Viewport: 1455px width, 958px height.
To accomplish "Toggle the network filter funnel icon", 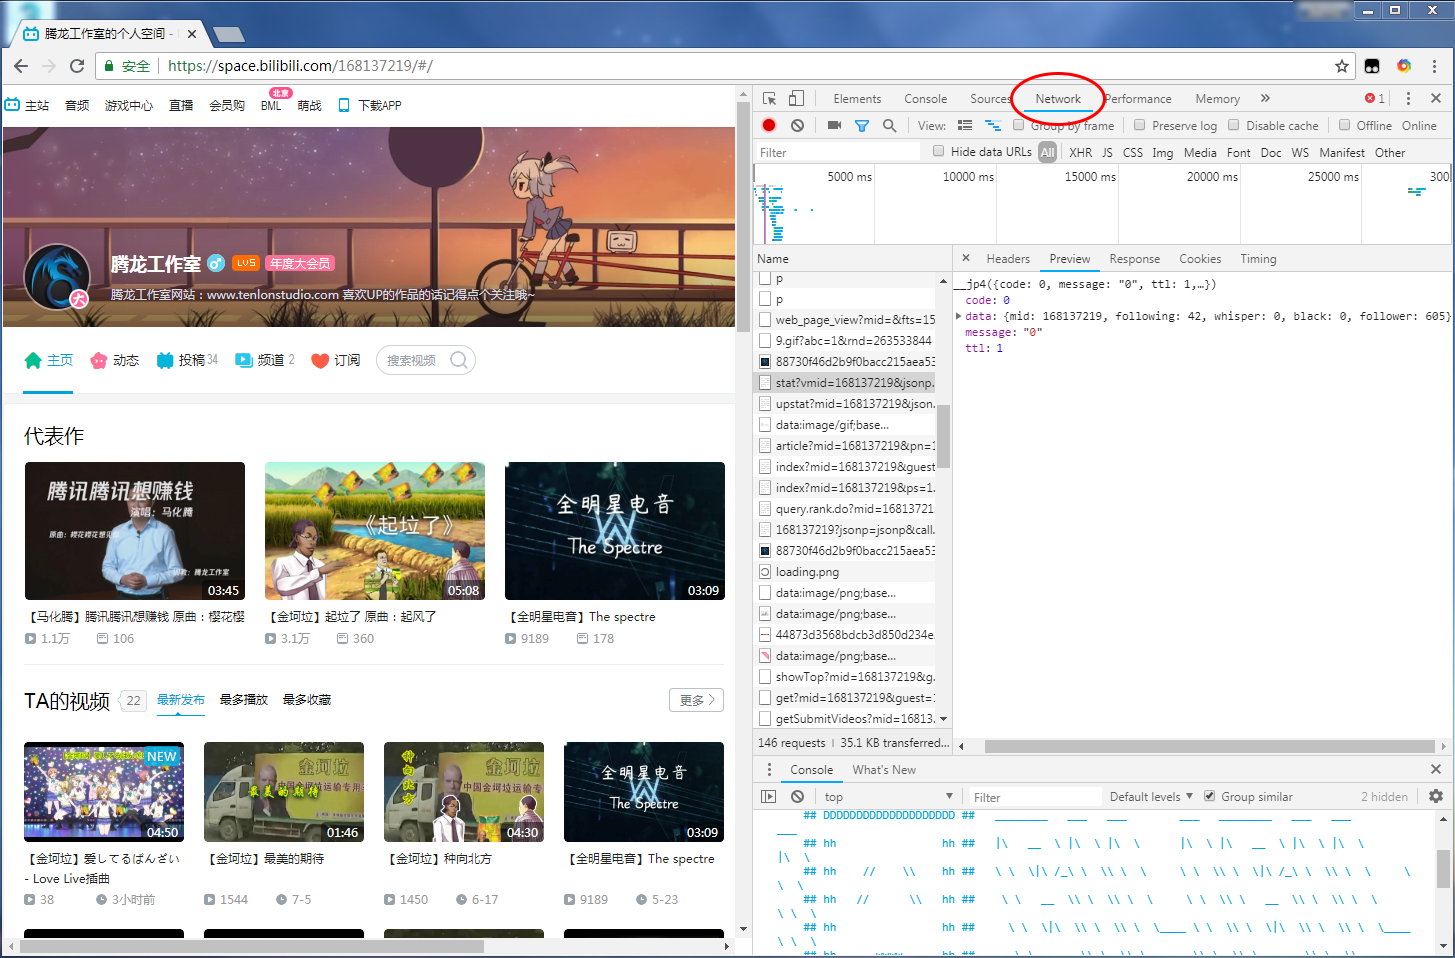I will 862,126.
